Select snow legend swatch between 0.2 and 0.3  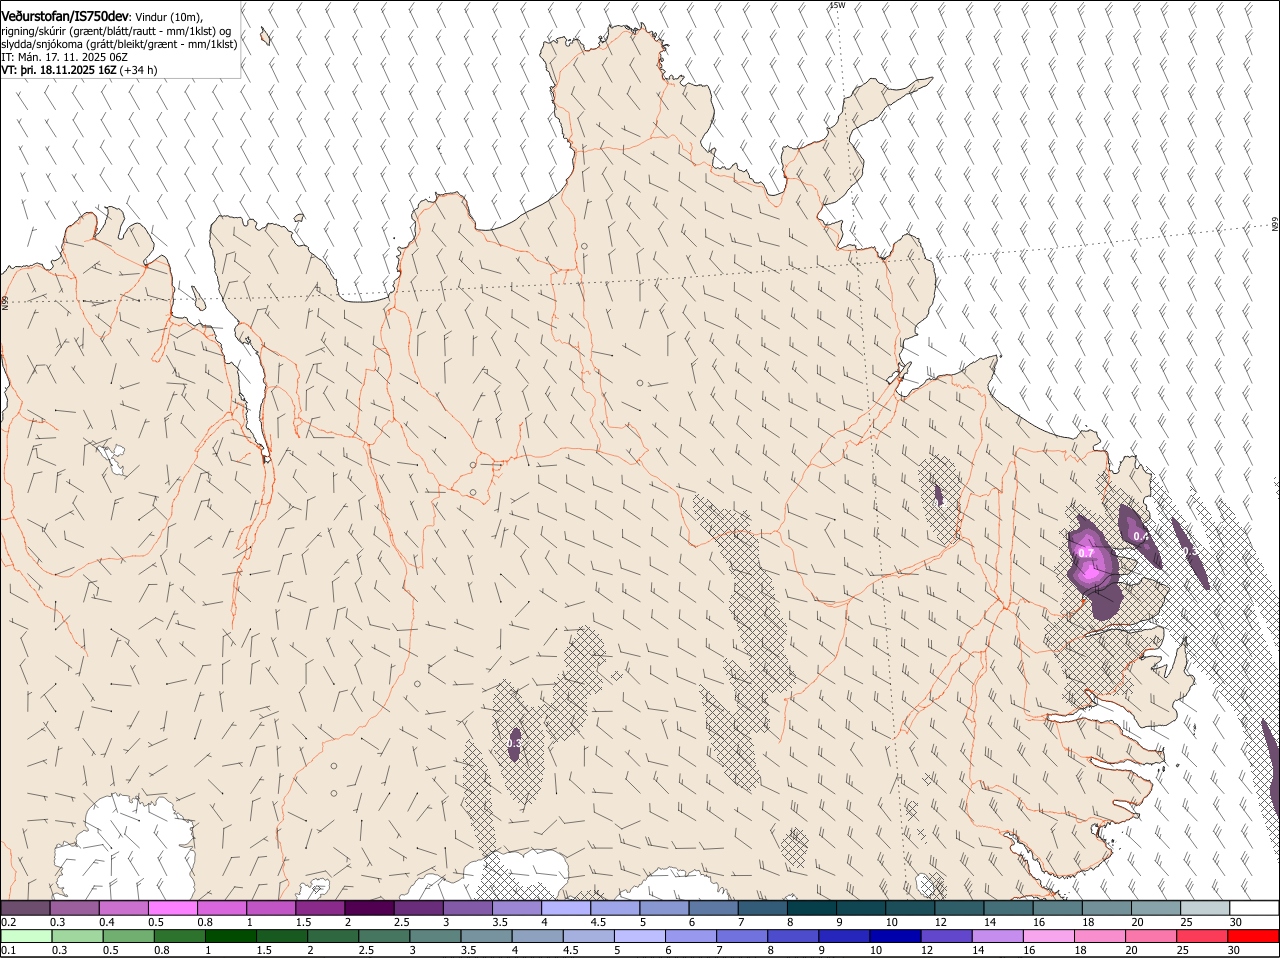pyautogui.click(x=25, y=908)
